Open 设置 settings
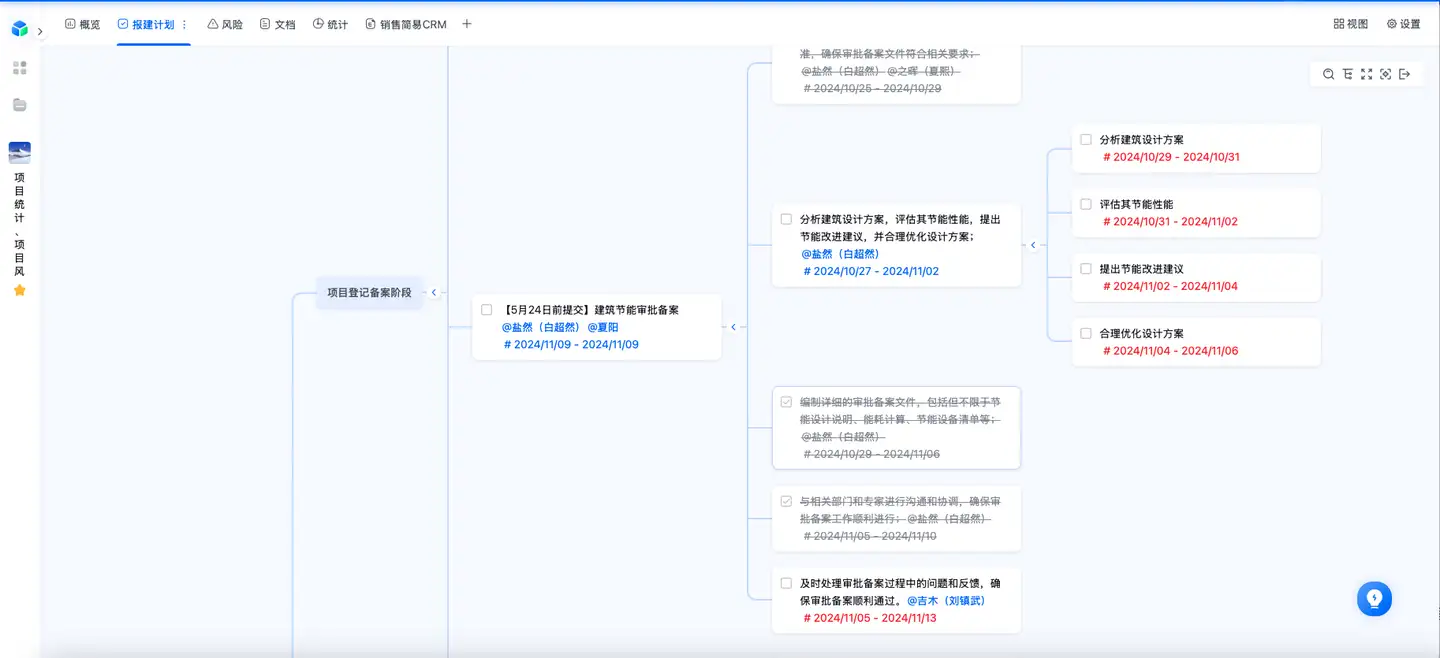This screenshot has height=658, width=1440. [x=1403, y=24]
